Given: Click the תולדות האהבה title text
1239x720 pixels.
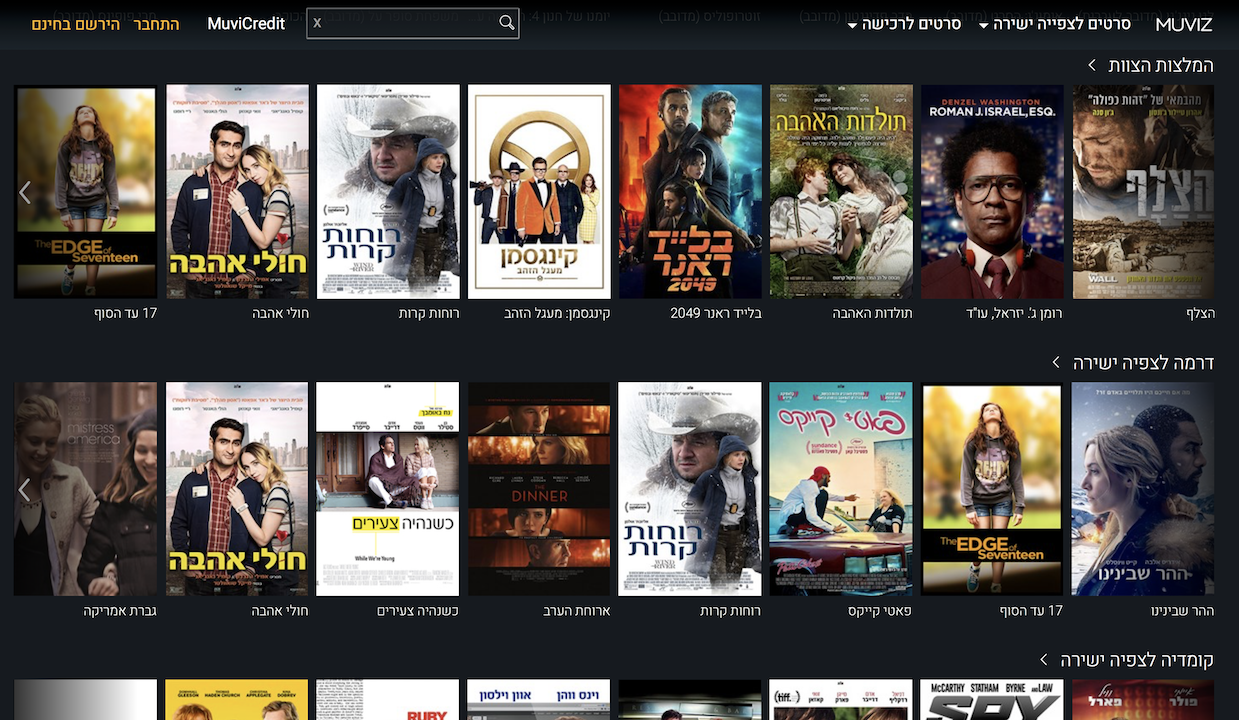Looking at the screenshot, I should click(872, 313).
